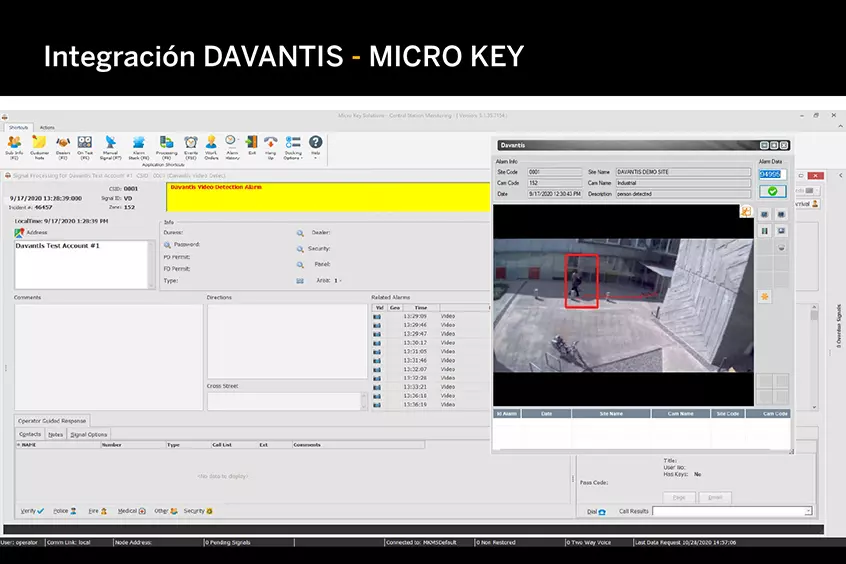Select related alarm at 13:33:21
The width and height of the screenshot is (846, 564).
pyautogui.click(x=430, y=387)
